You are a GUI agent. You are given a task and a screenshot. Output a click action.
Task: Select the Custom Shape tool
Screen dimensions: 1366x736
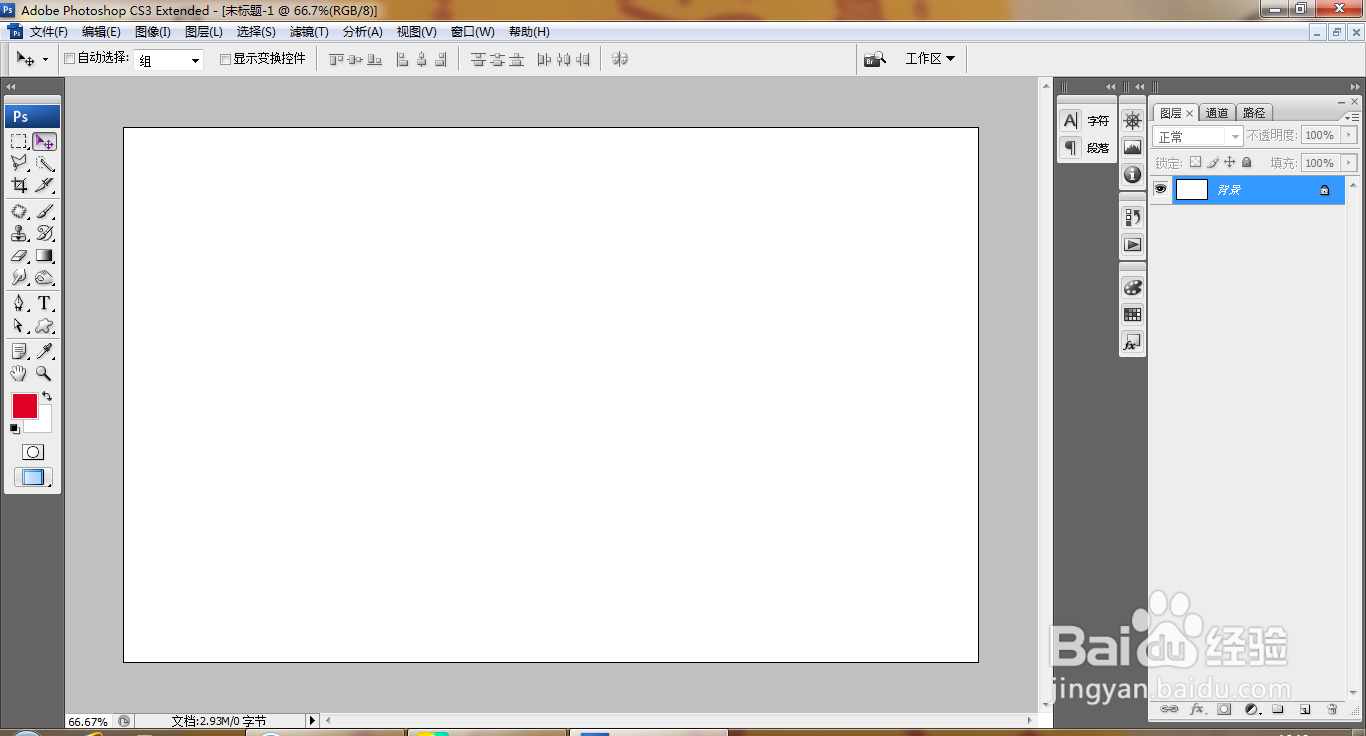coord(44,325)
